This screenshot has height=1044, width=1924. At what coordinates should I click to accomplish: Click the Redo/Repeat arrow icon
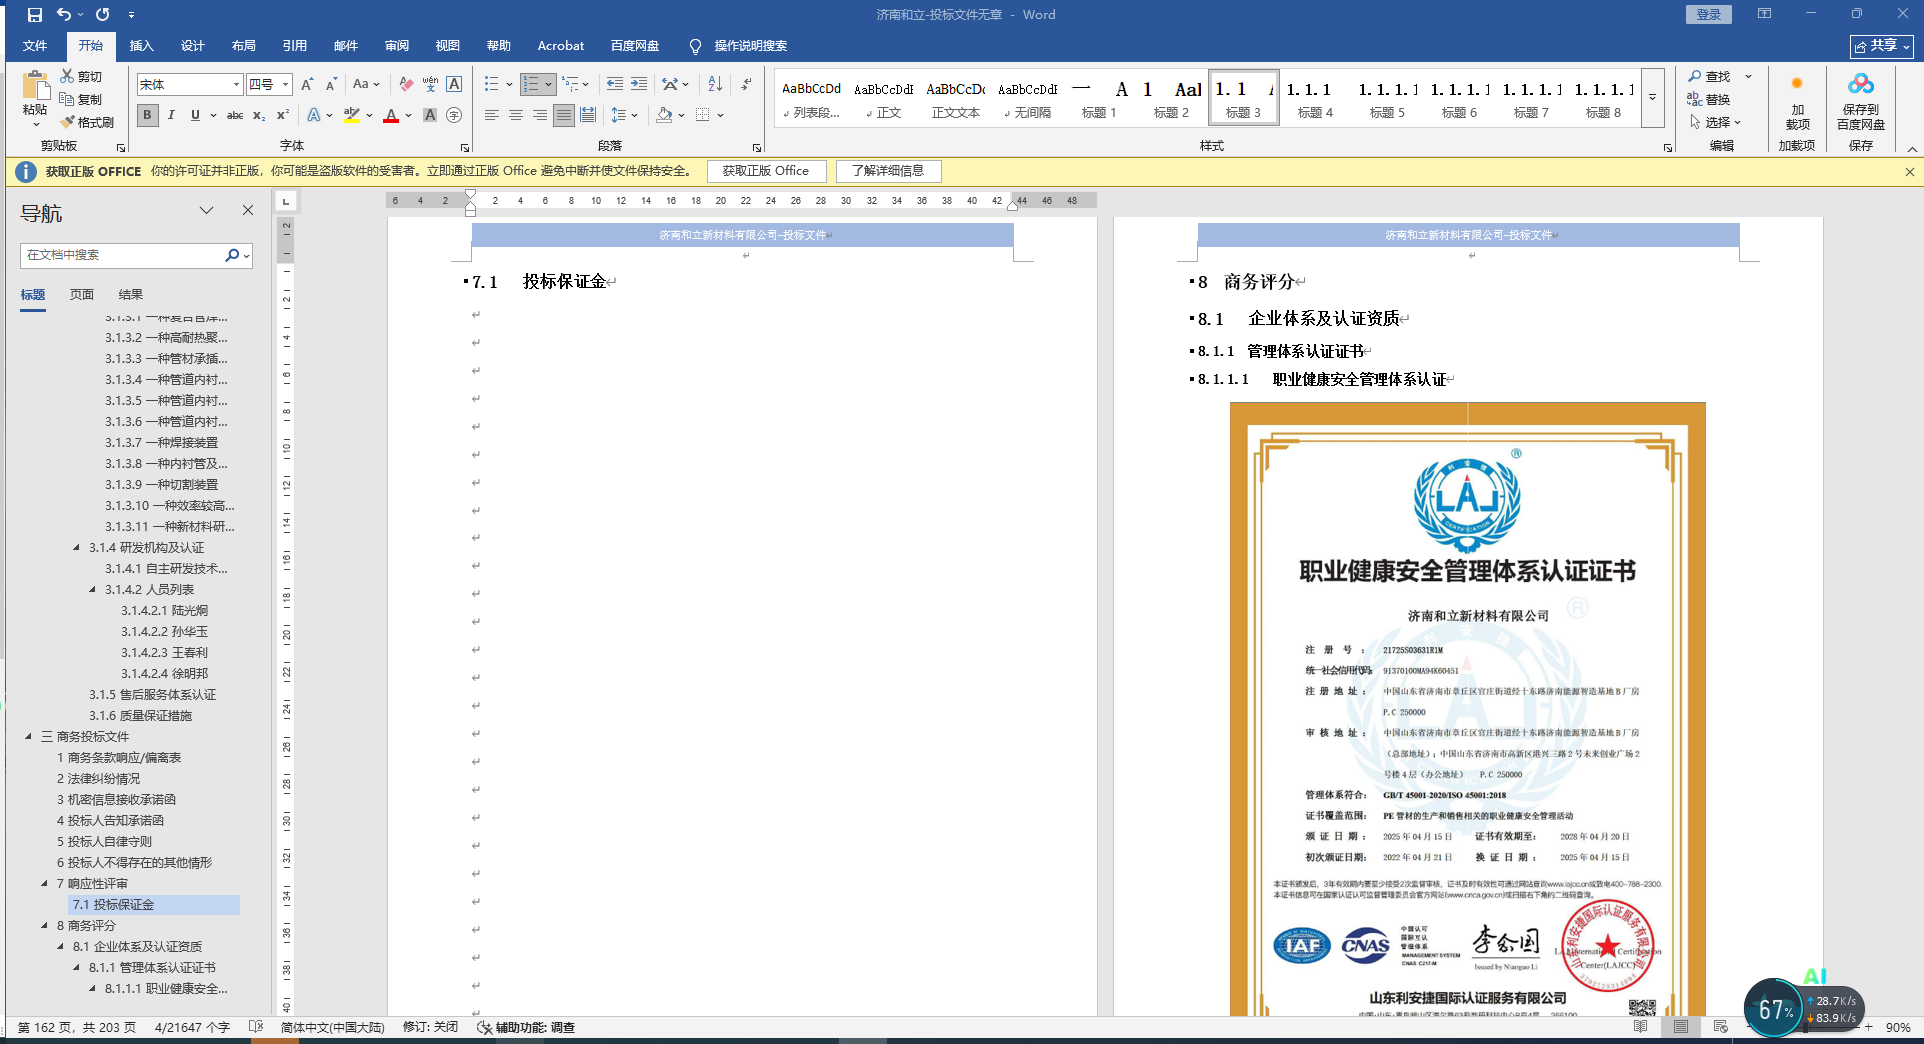click(x=102, y=15)
